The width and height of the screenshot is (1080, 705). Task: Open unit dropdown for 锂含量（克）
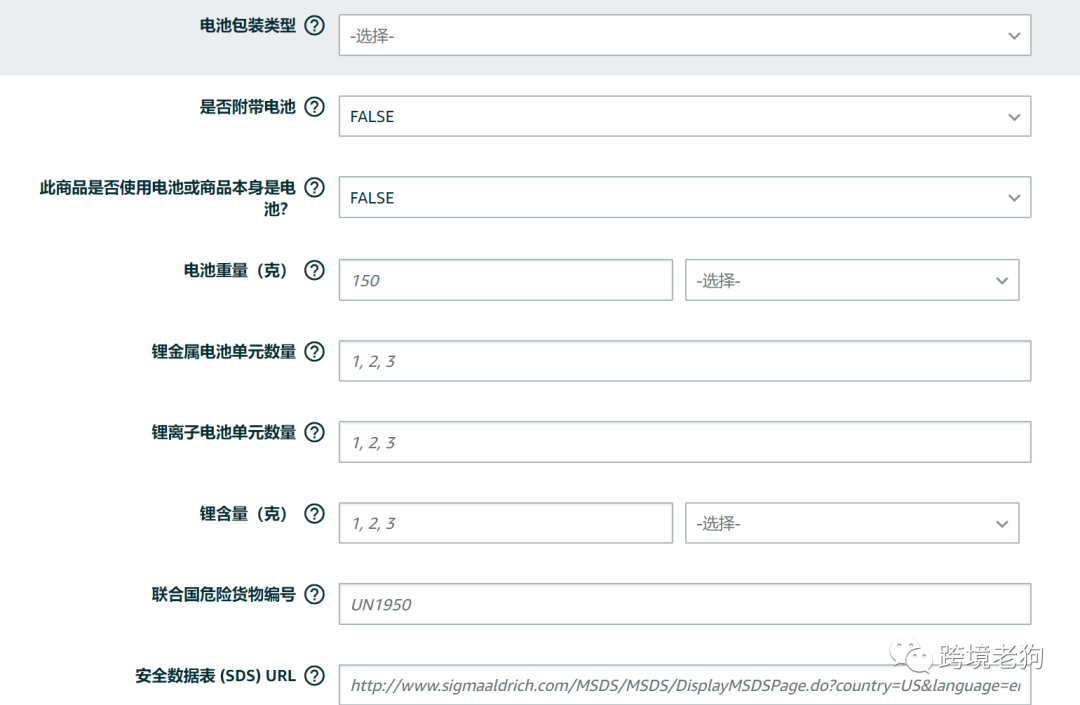click(x=852, y=523)
